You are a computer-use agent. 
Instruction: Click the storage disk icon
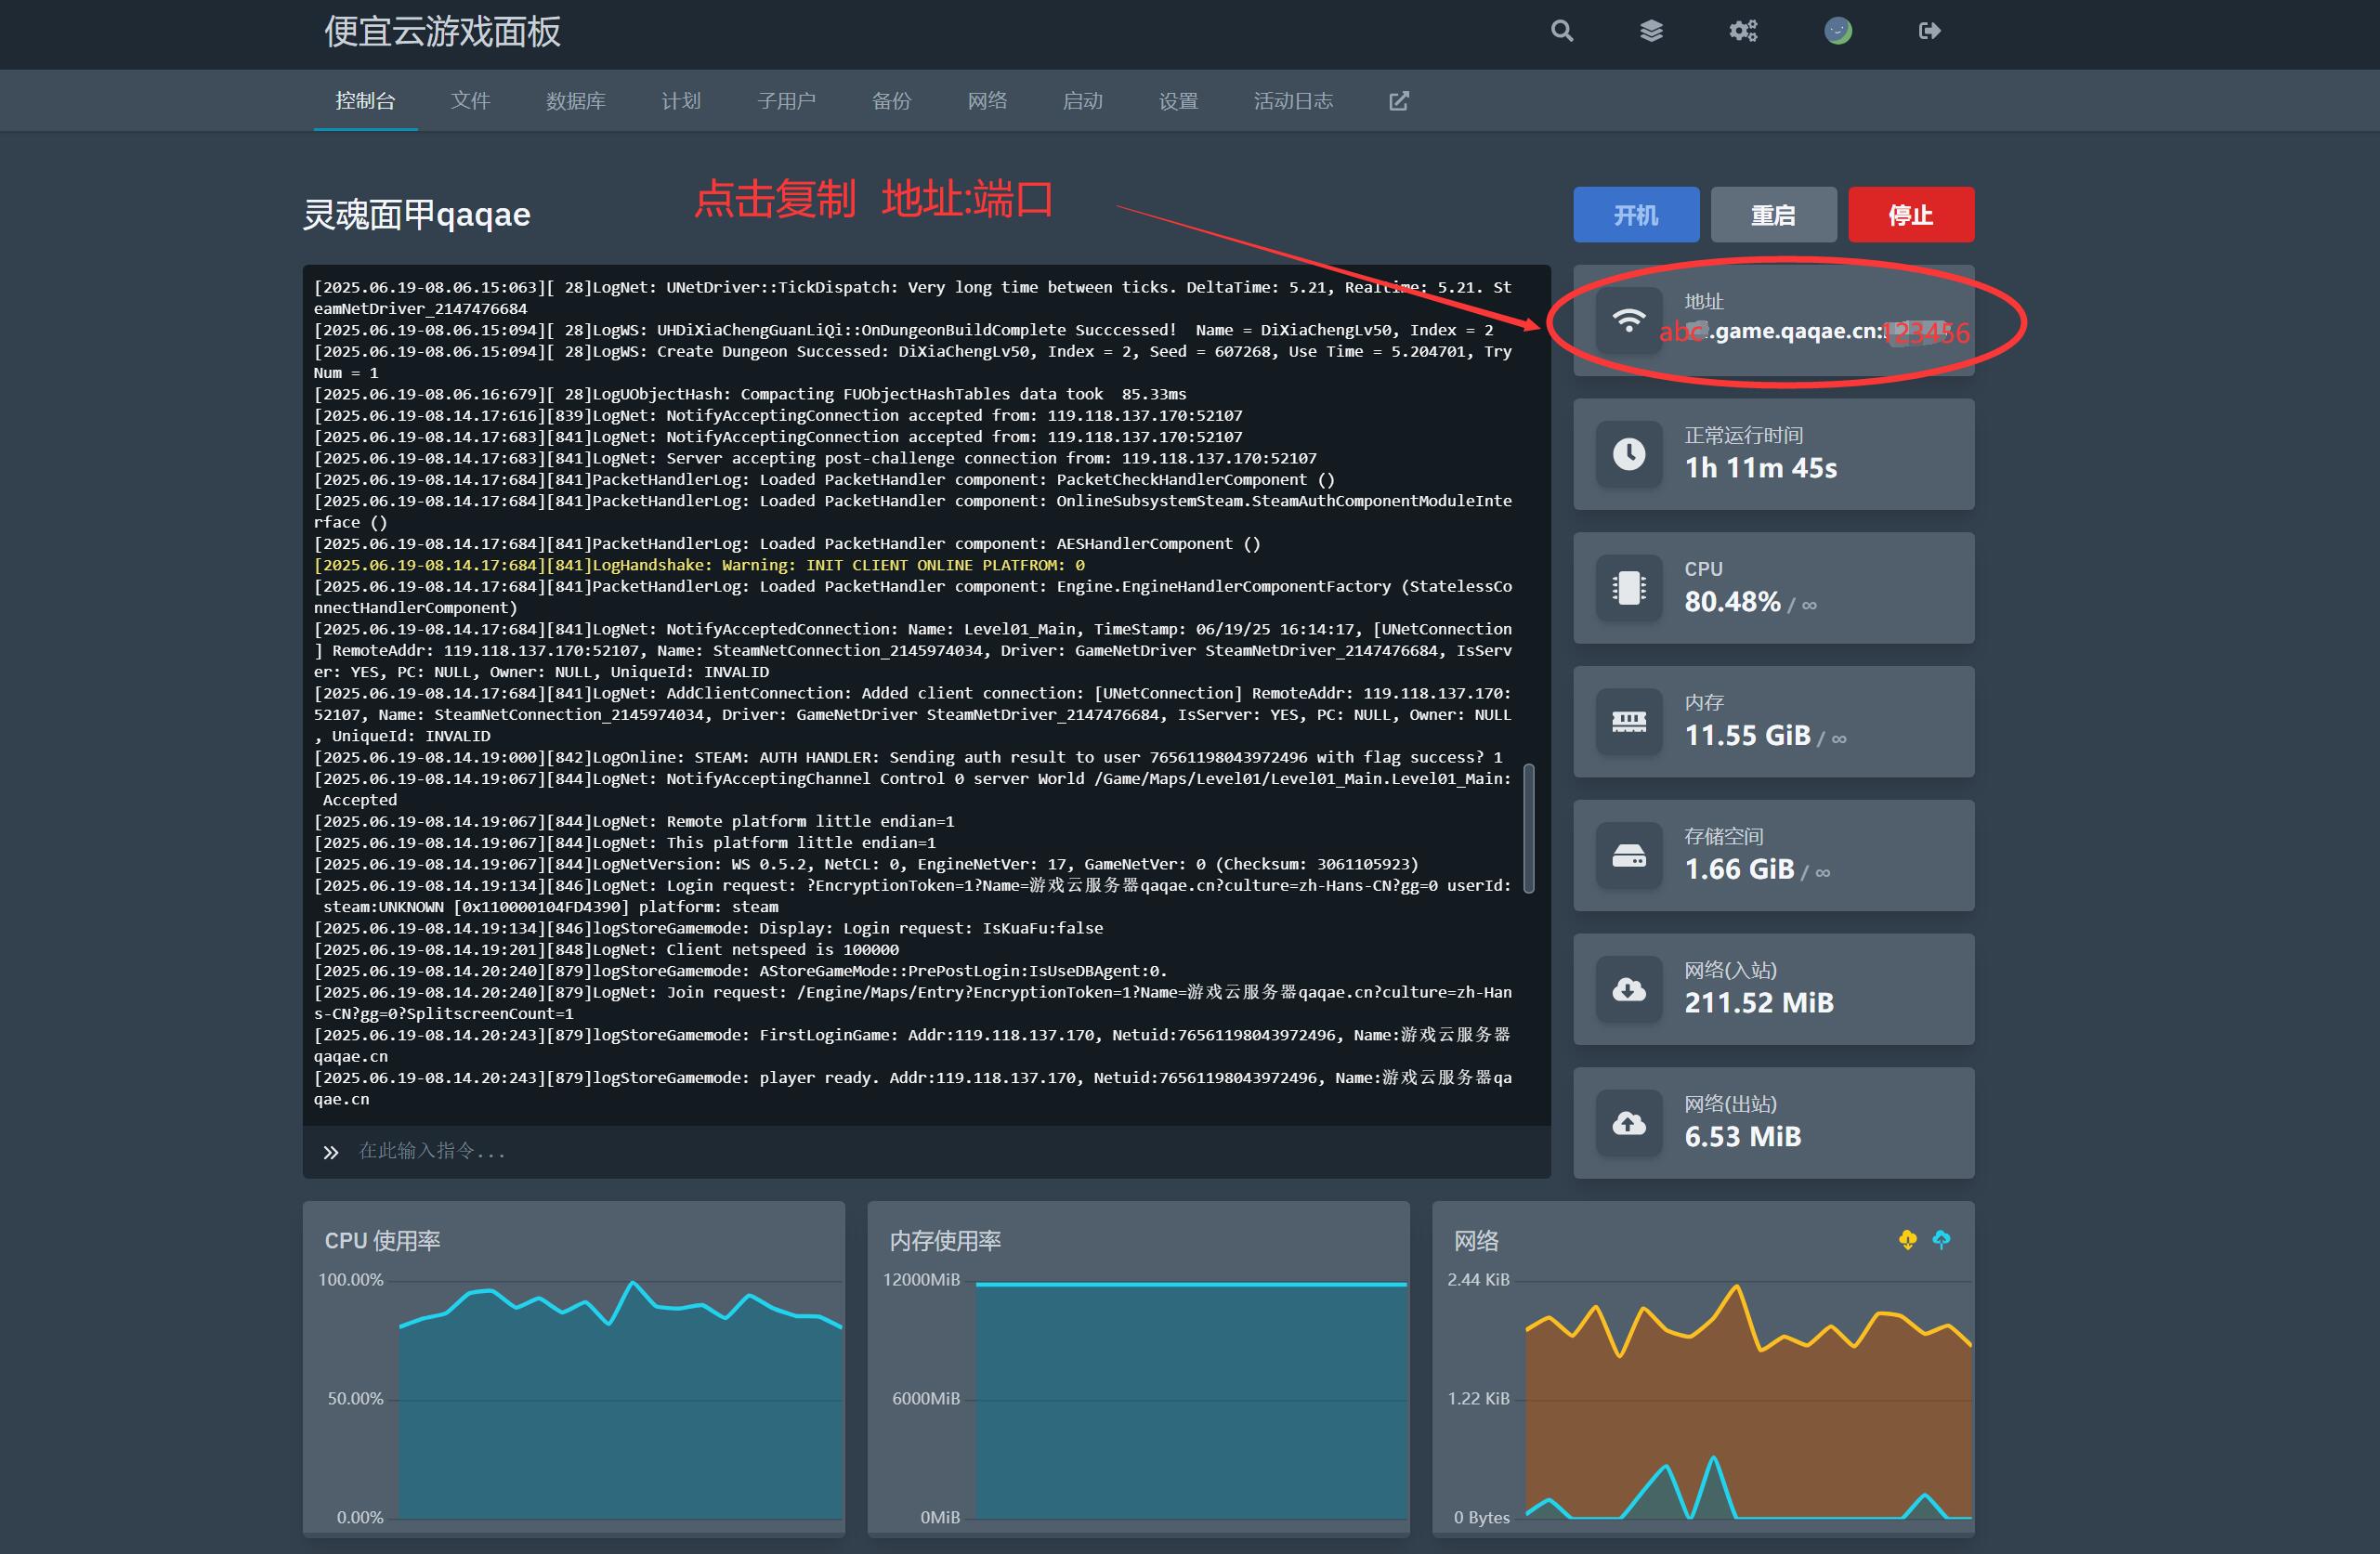tap(1628, 855)
